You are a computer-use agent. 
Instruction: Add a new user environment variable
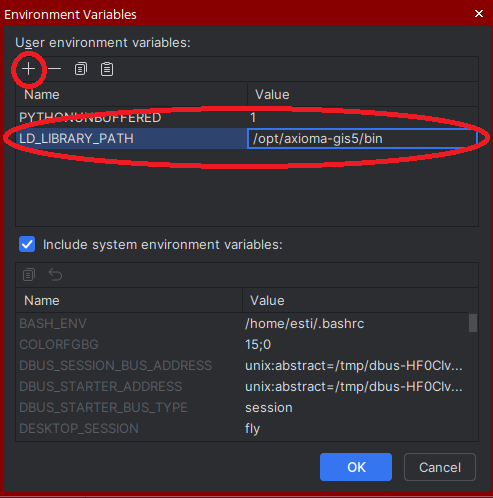29,69
